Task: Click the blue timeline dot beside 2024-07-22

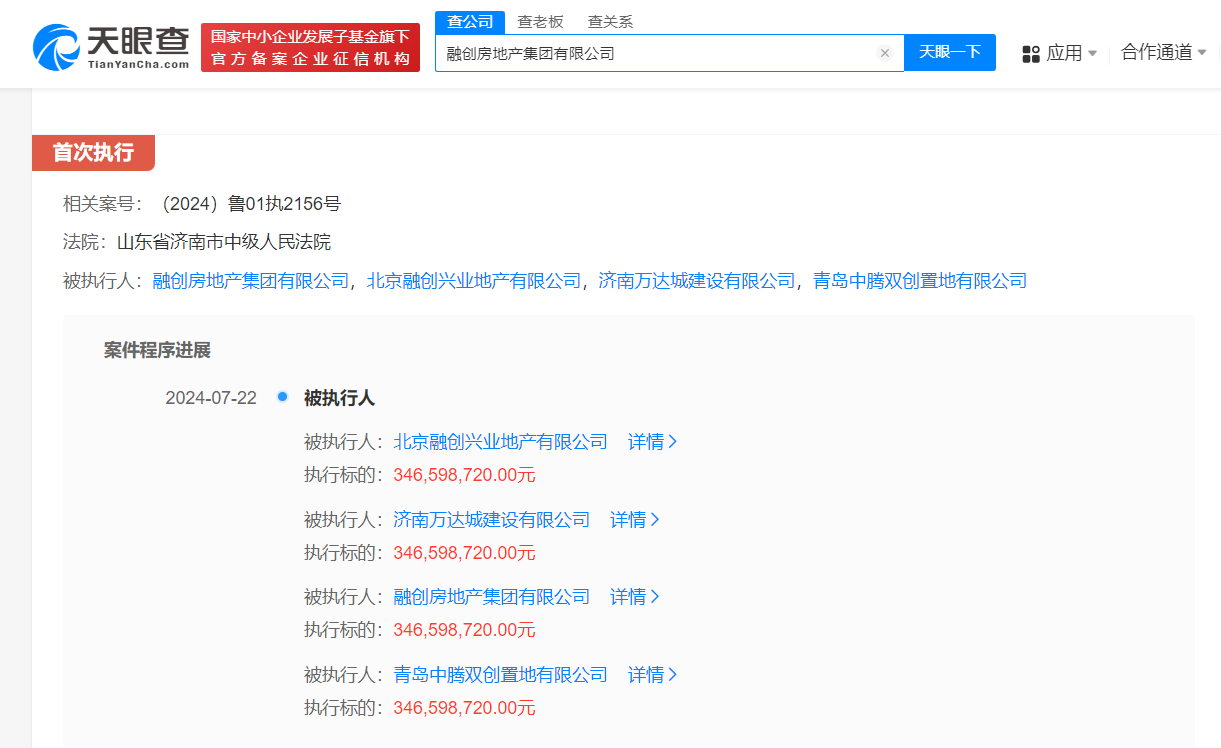Action: (281, 397)
